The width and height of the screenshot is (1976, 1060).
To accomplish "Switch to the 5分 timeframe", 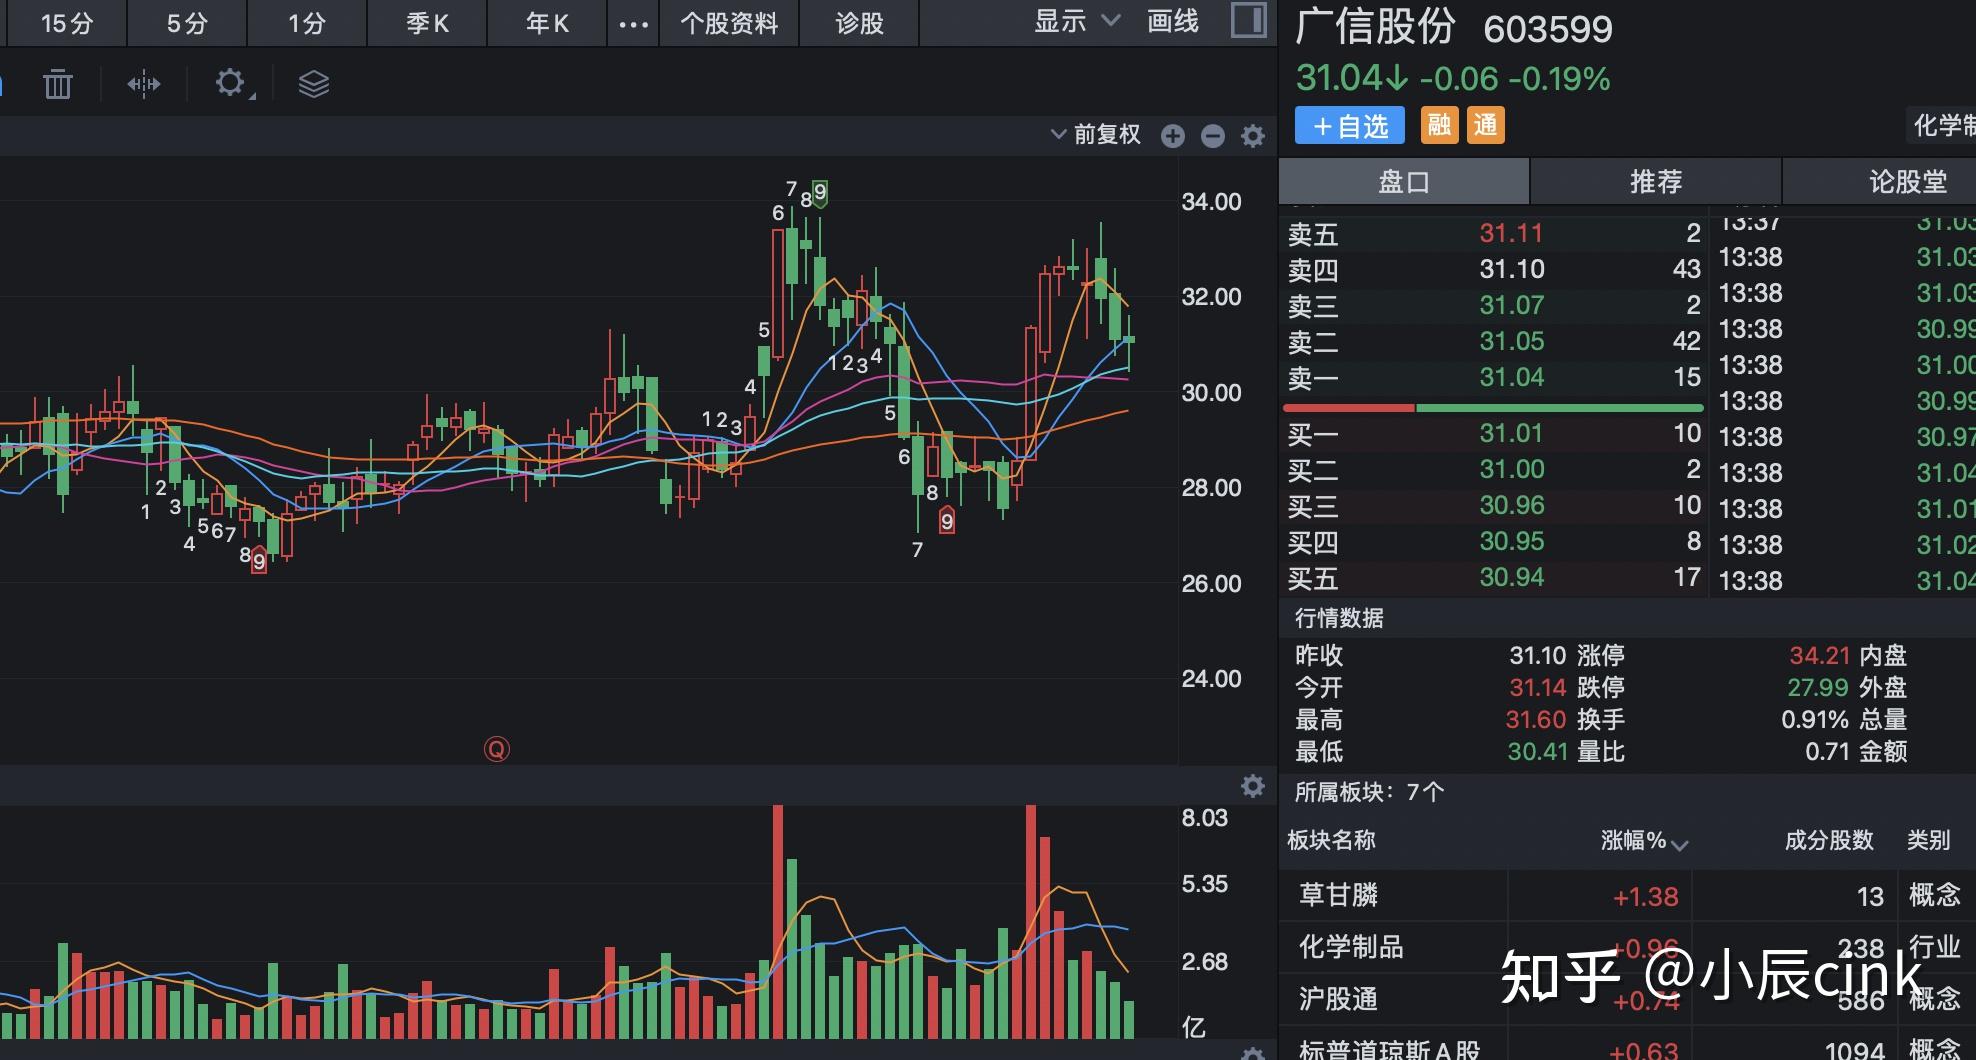I will pos(187,23).
